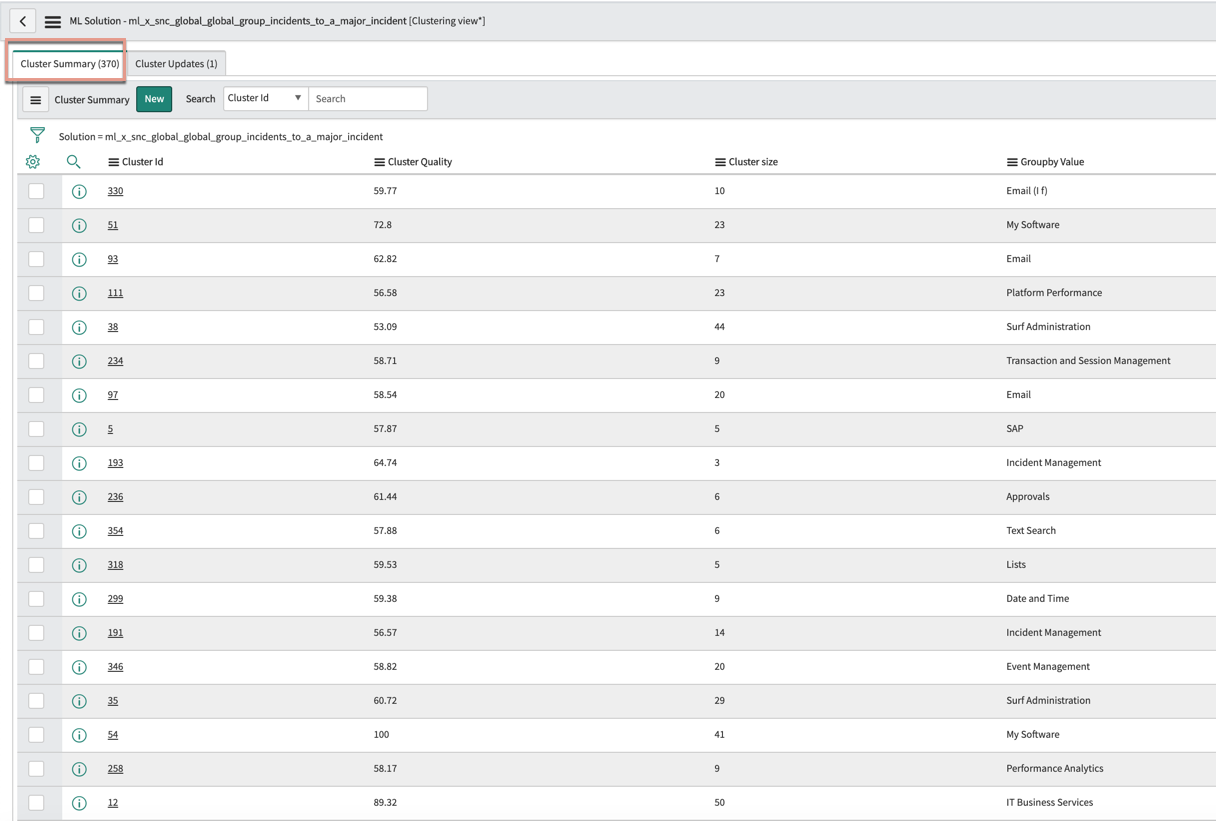
Task: Preview record info for cluster 97
Action: click(x=79, y=395)
